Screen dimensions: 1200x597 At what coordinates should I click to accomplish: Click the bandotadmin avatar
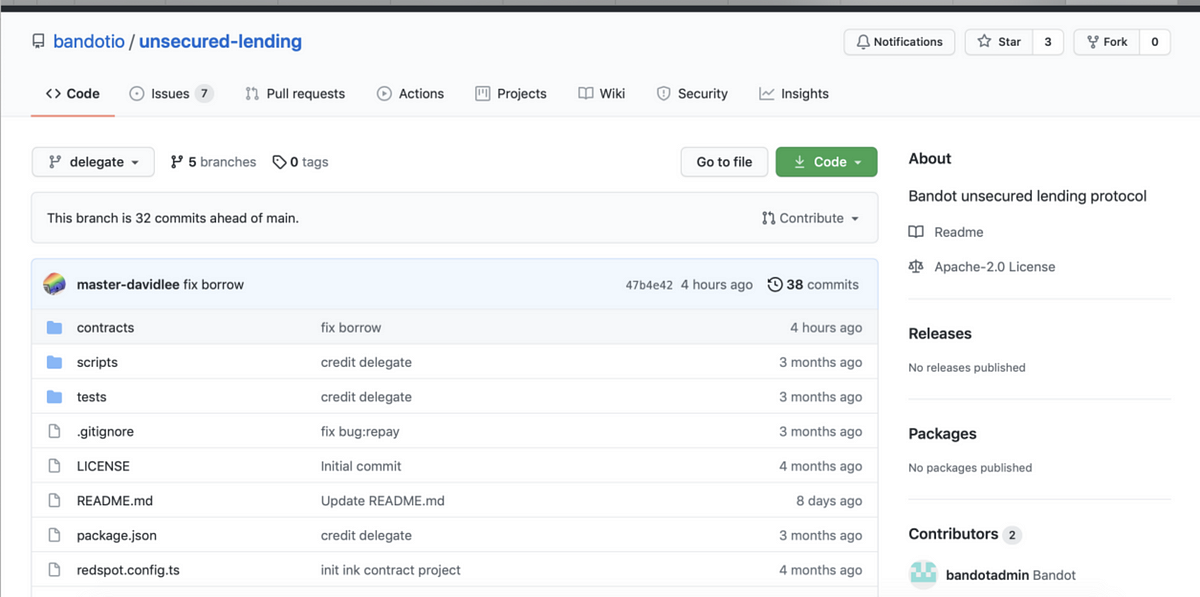pyautogui.click(x=922, y=575)
